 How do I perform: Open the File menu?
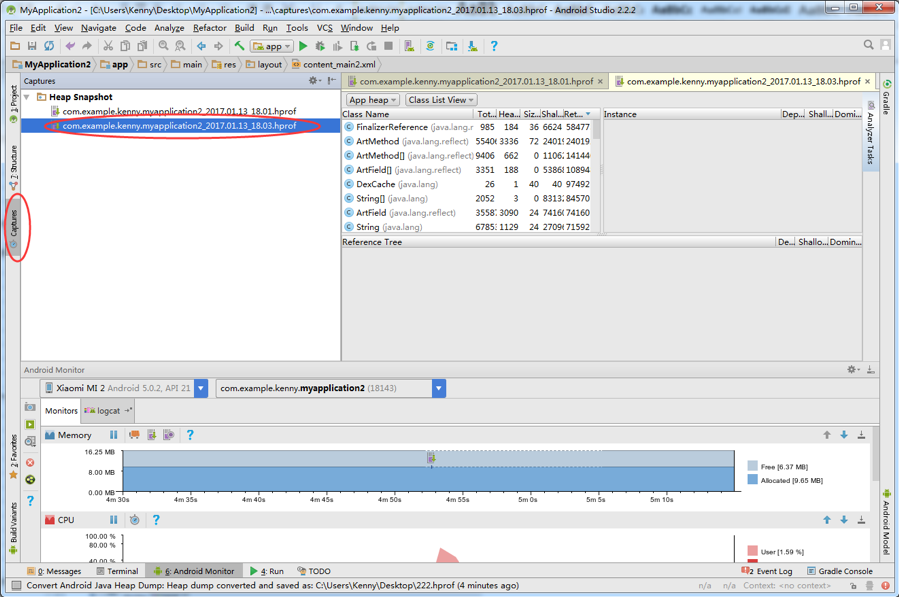[15, 28]
